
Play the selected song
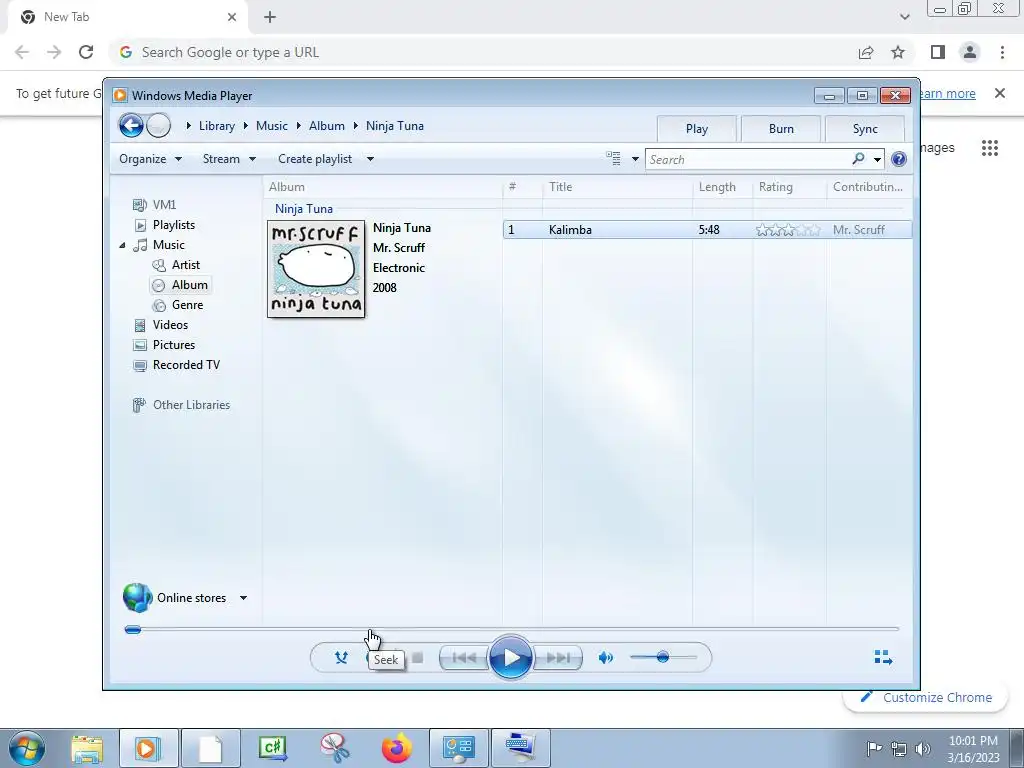click(510, 658)
